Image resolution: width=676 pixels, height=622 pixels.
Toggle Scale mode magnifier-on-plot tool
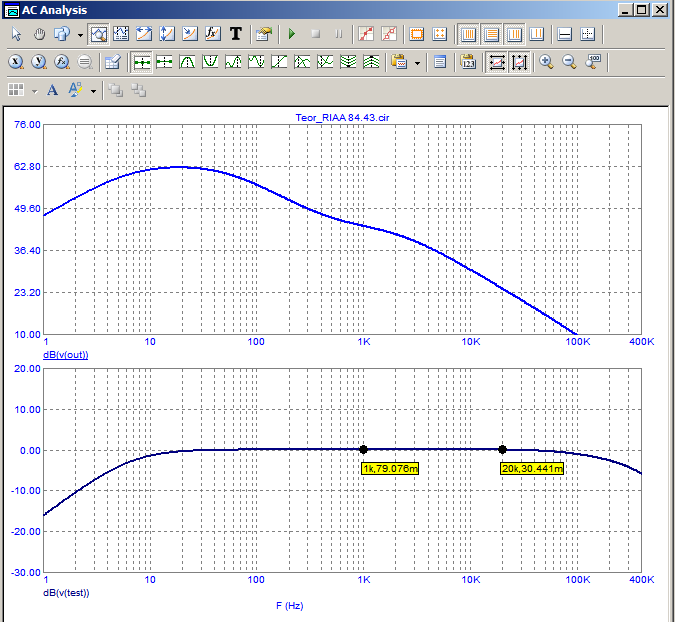pos(98,34)
